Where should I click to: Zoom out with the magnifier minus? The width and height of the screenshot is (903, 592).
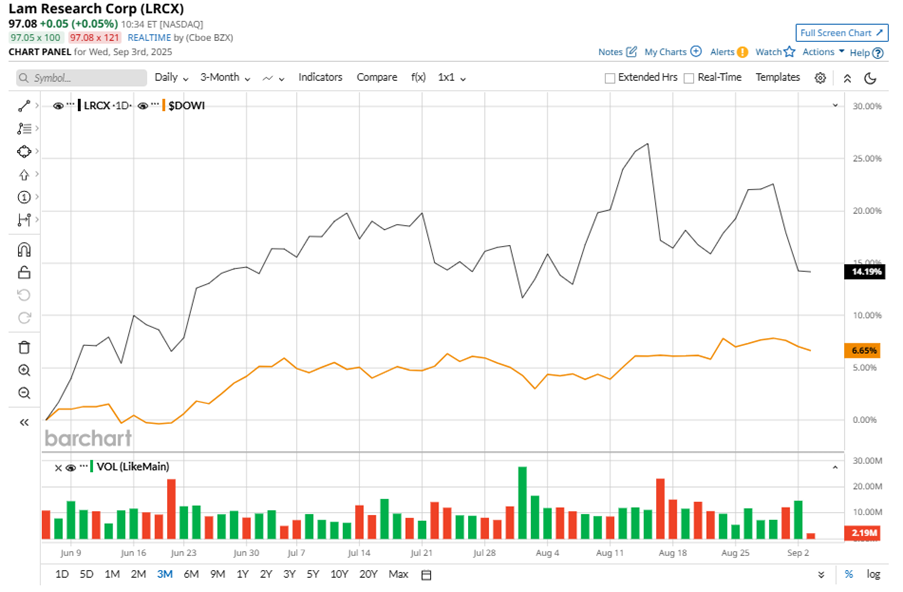click(24, 393)
